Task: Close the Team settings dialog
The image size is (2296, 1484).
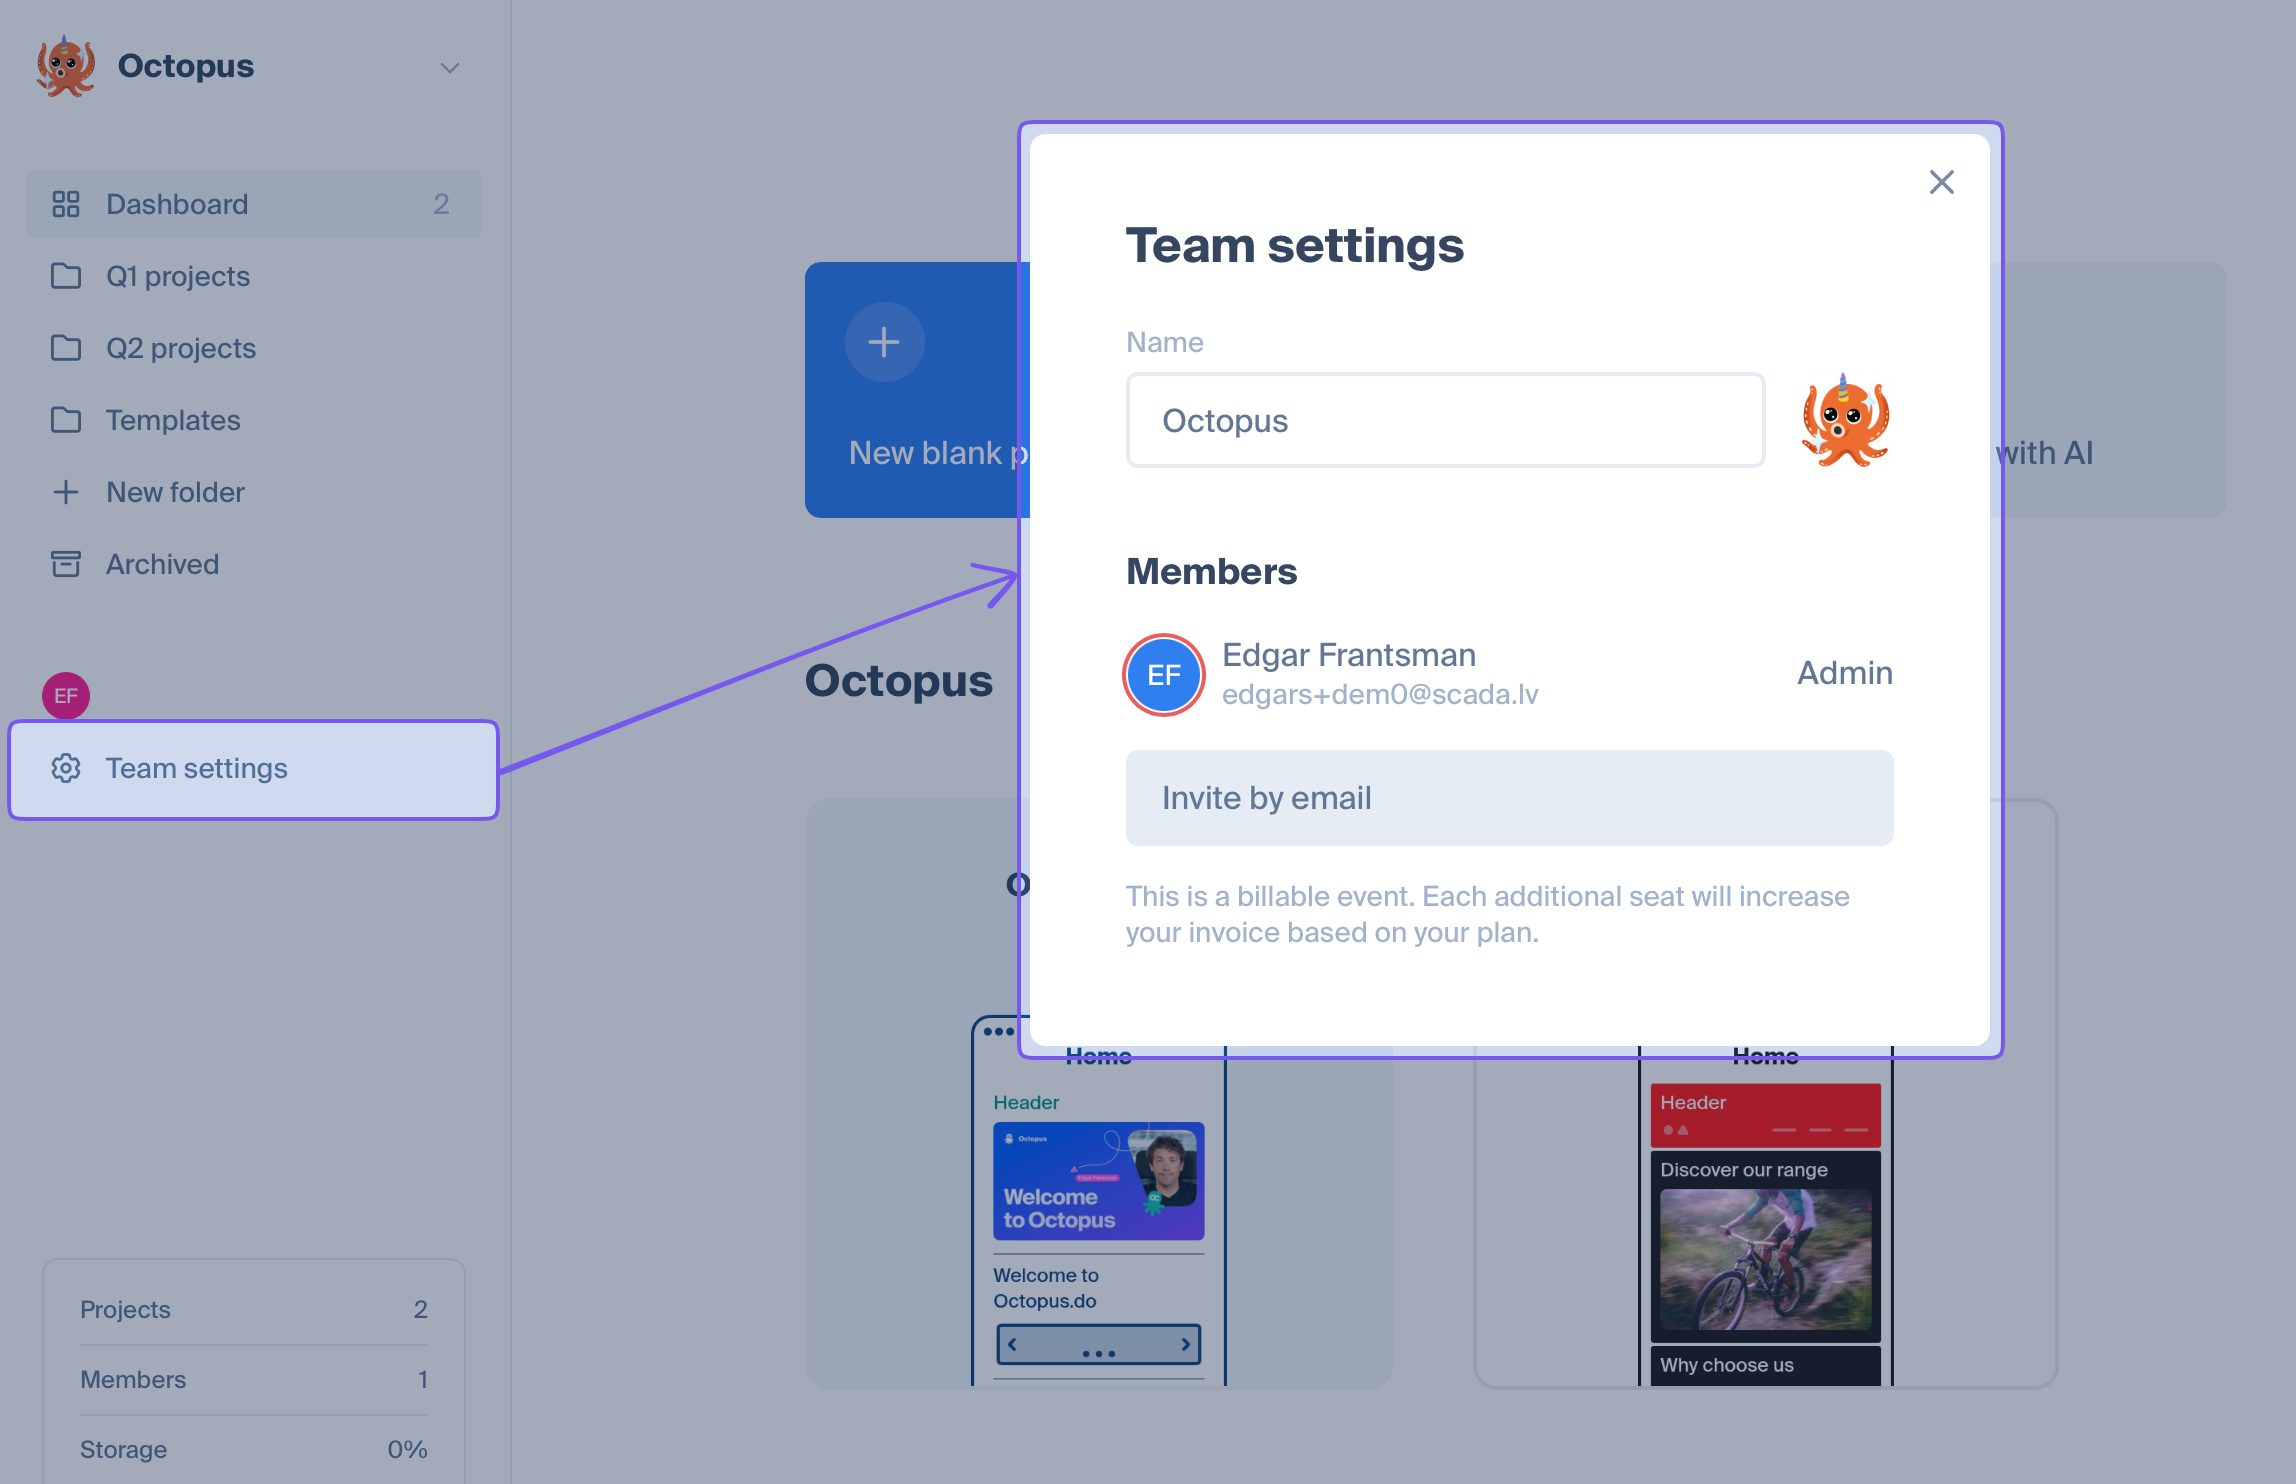Action: point(1941,182)
